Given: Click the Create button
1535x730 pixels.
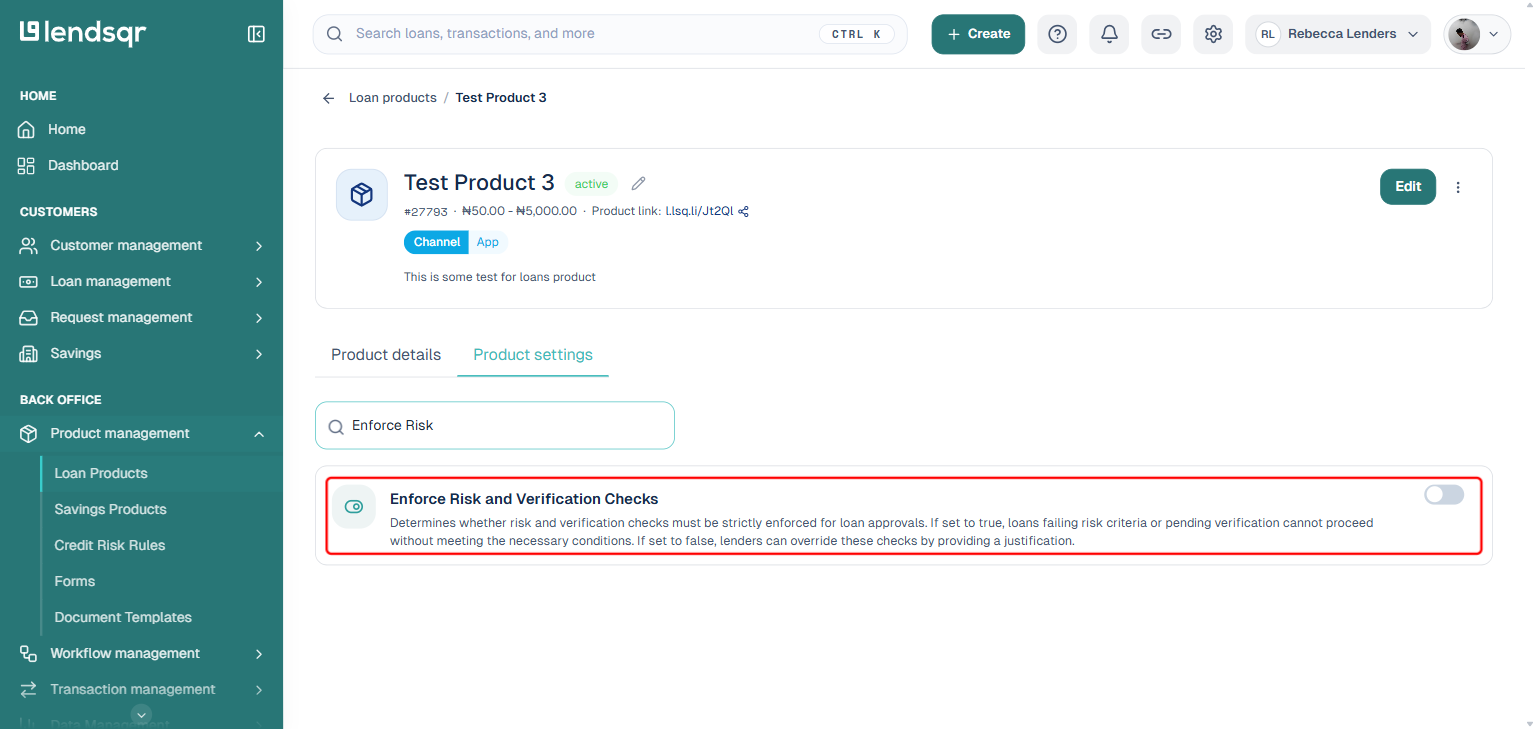Looking at the screenshot, I should (978, 34).
